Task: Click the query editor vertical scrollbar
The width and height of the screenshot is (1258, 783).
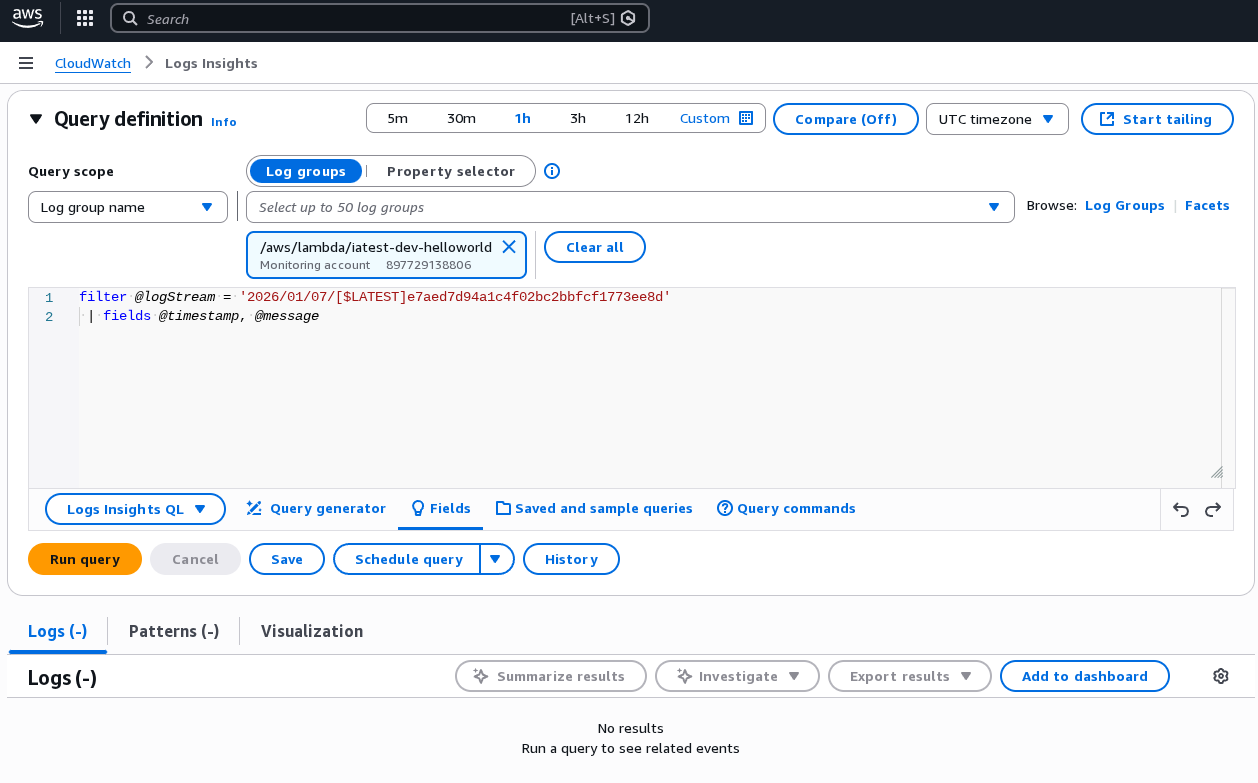Action: pos(1228,388)
